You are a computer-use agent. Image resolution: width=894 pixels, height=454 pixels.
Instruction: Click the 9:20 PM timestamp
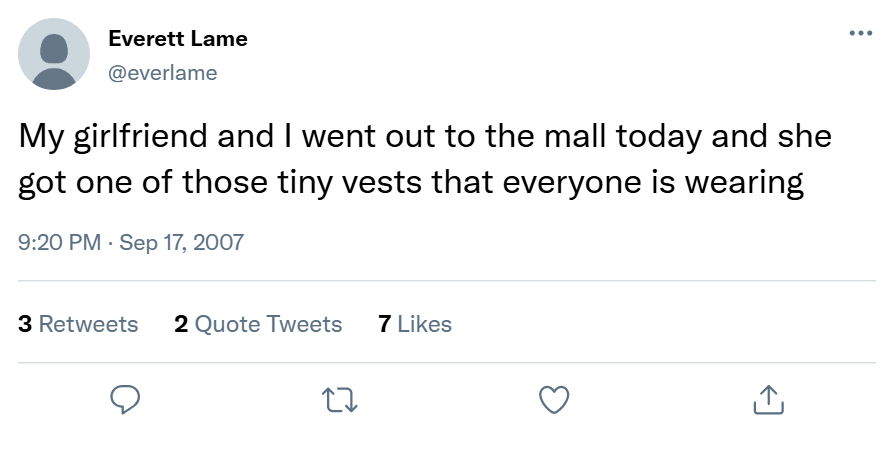tap(59, 243)
